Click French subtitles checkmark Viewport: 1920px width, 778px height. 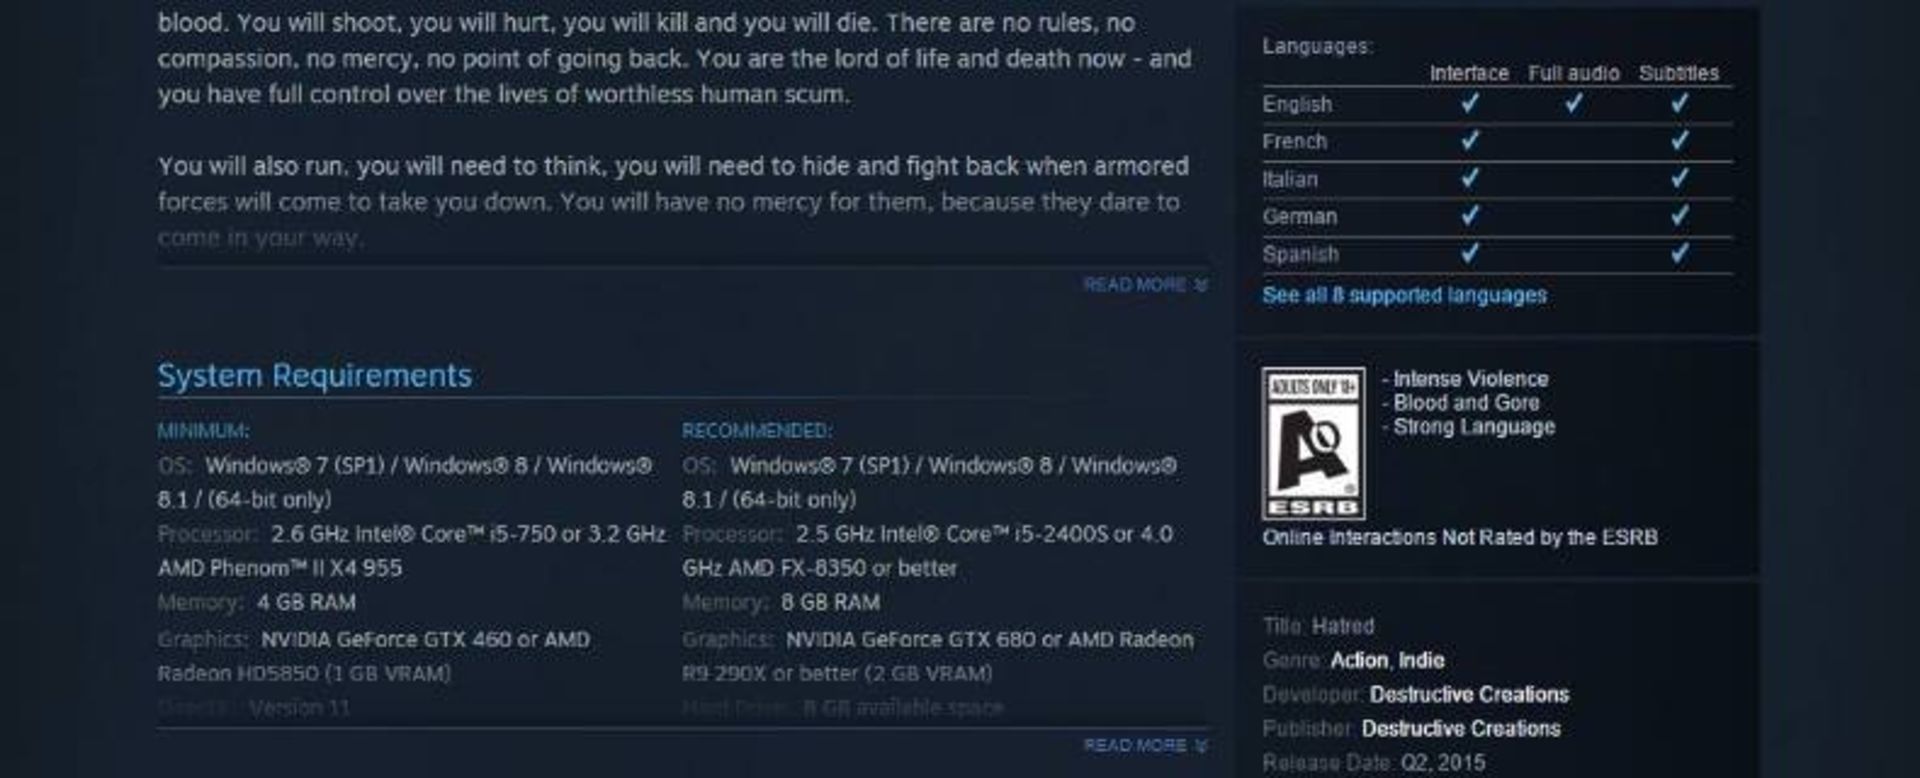(x=1679, y=141)
